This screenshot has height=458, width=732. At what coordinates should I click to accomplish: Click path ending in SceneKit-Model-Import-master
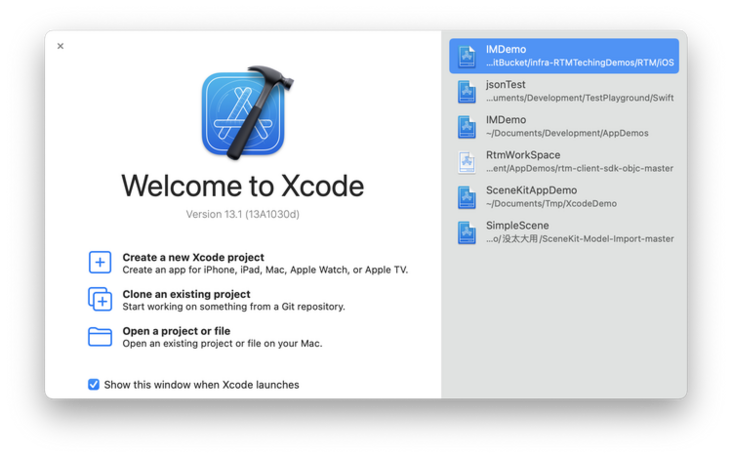(x=579, y=239)
